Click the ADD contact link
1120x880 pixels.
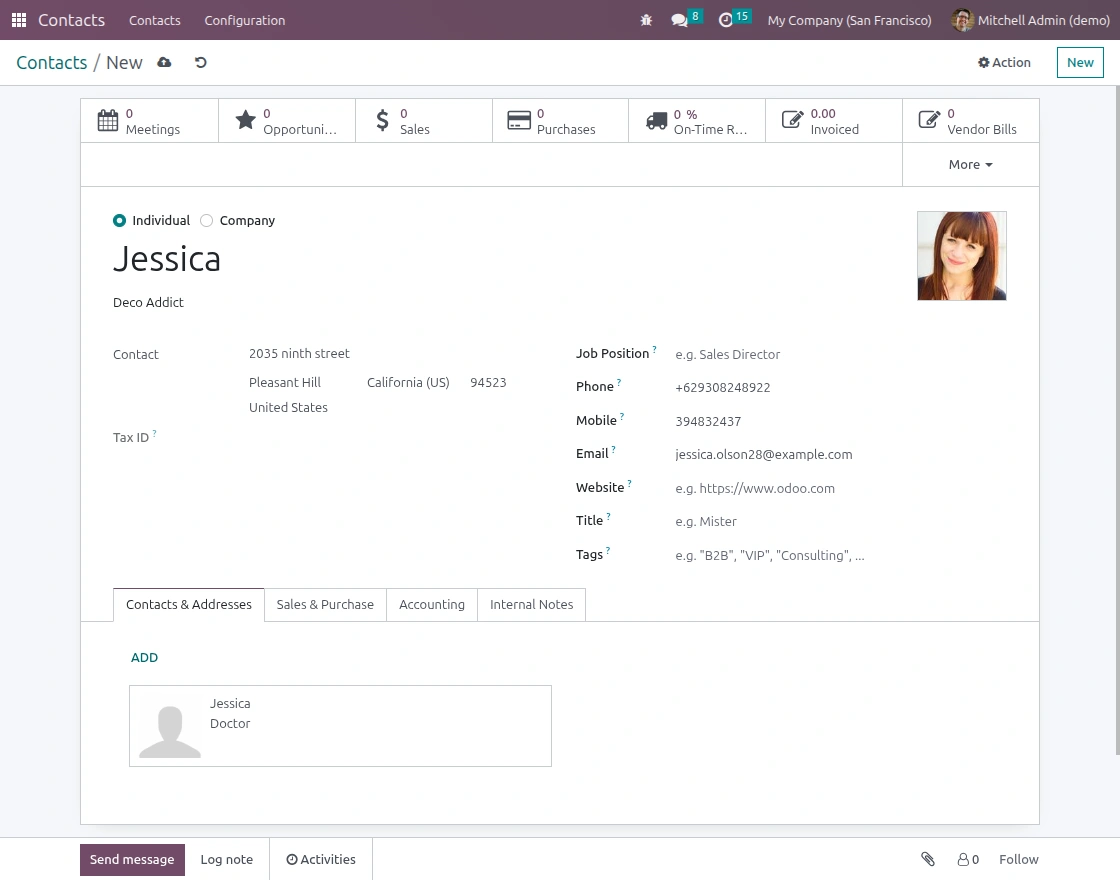[x=144, y=657]
